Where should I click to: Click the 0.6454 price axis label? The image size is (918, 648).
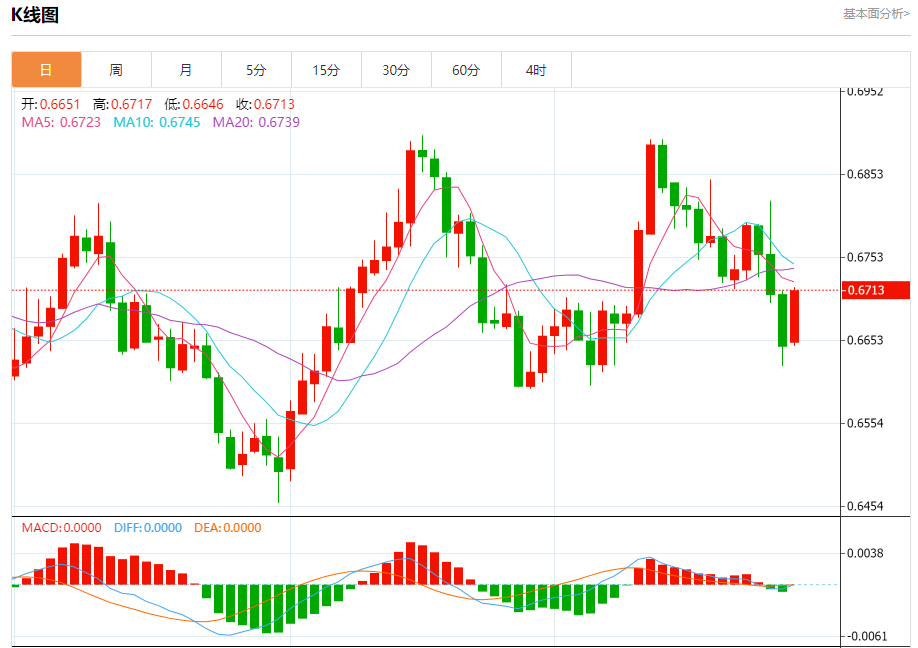[865, 506]
